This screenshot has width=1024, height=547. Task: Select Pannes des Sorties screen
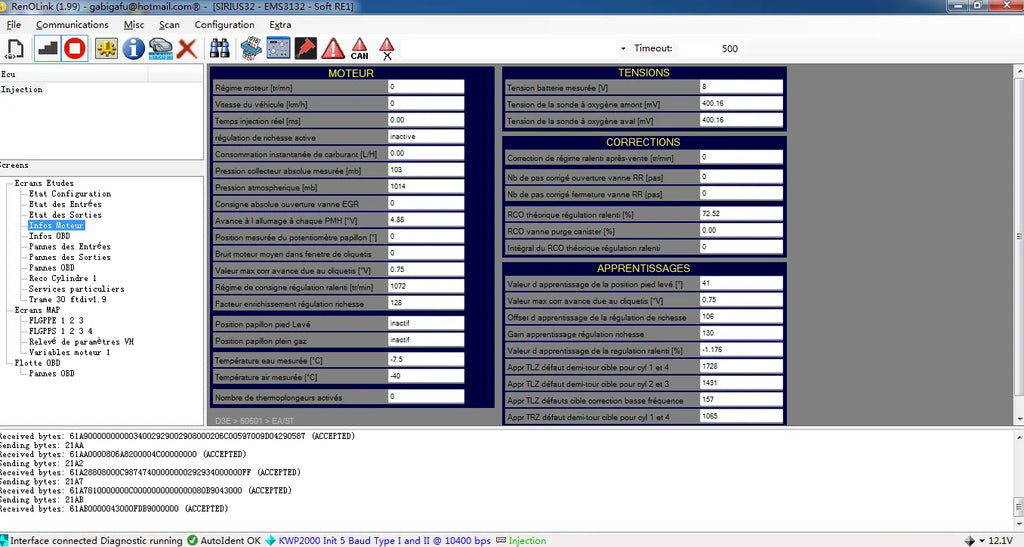click(x=70, y=257)
